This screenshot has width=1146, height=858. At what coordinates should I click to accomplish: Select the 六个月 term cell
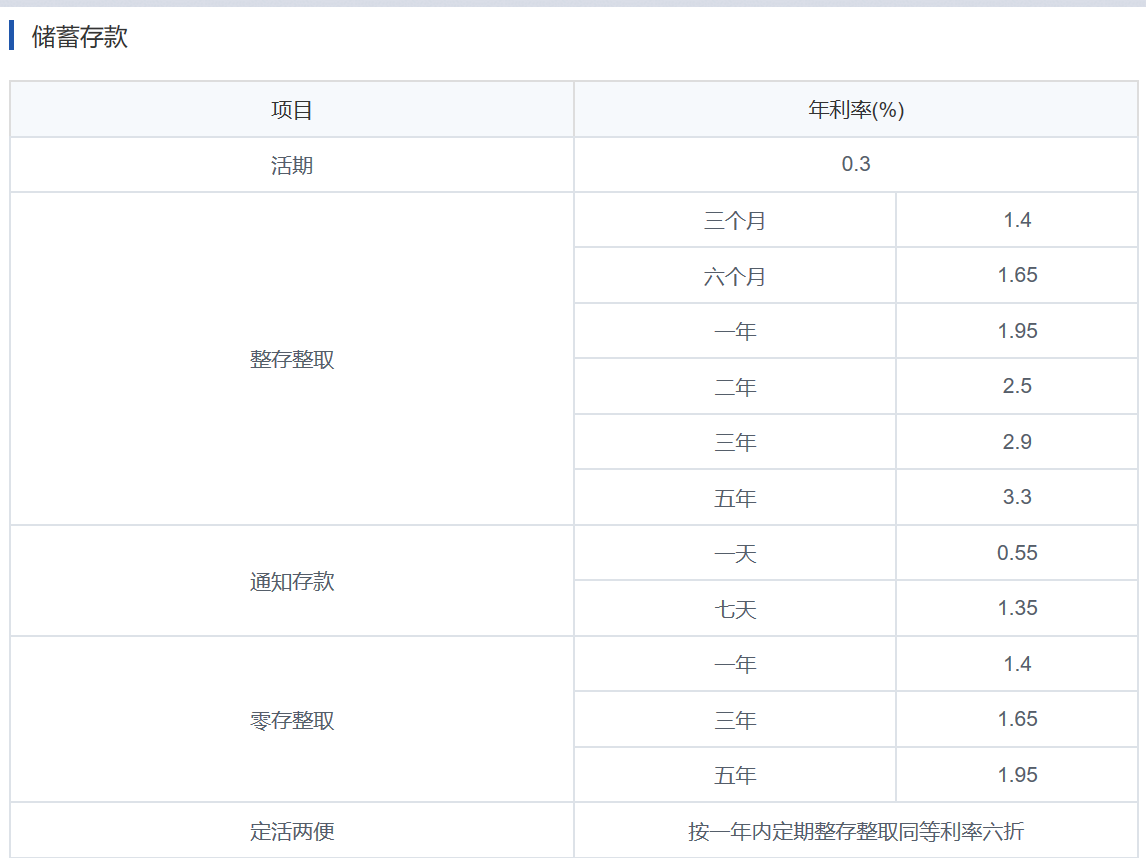click(735, 276)
